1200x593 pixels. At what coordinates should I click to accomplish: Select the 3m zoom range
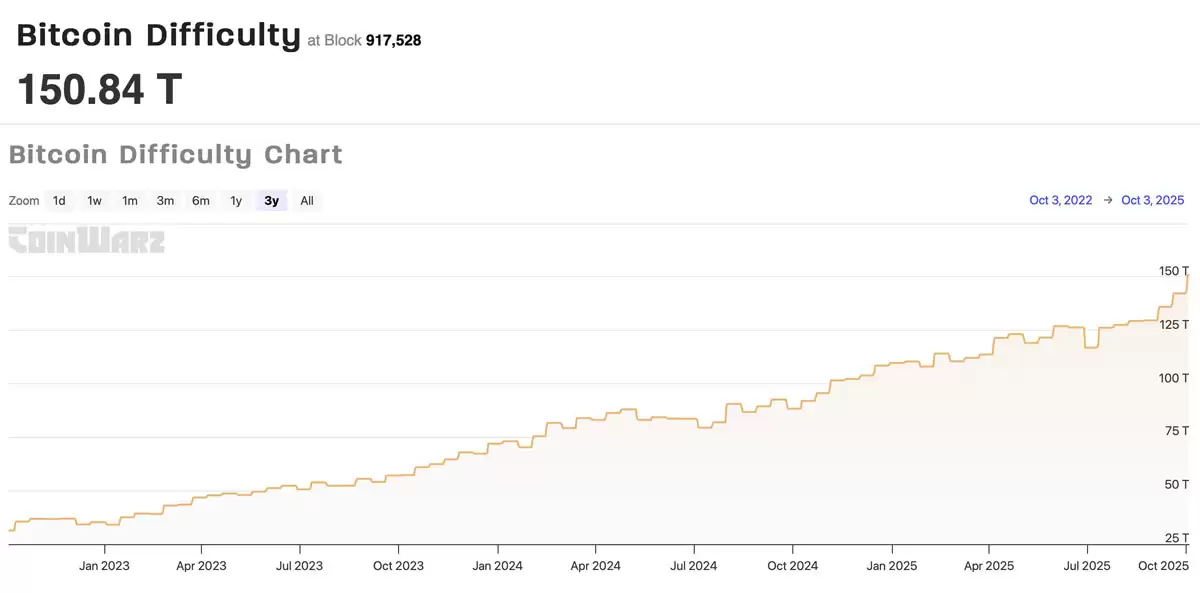(165, 200)
